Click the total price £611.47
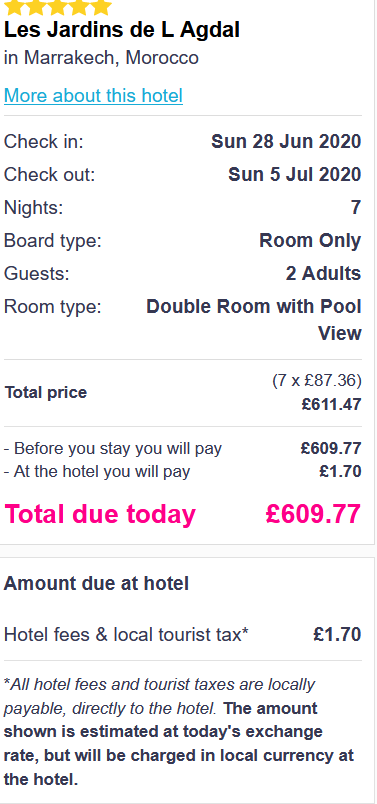This screenshot has height=804, width=377. pyautogui.click(x=331, y=405)
